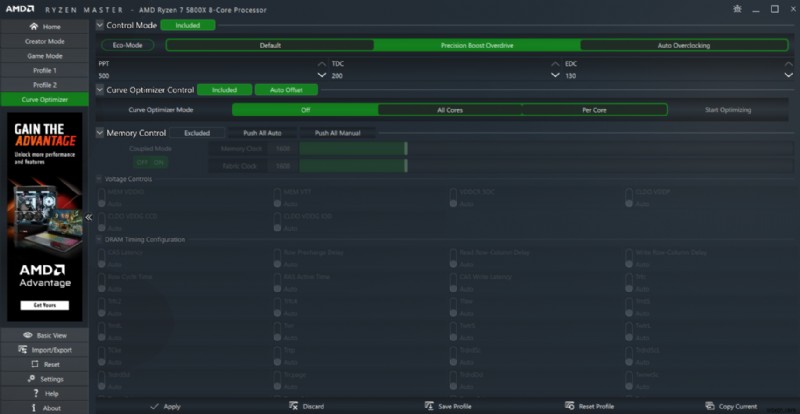
Task: Collapse the Memory Control section
Action: (x=99, y=133)
